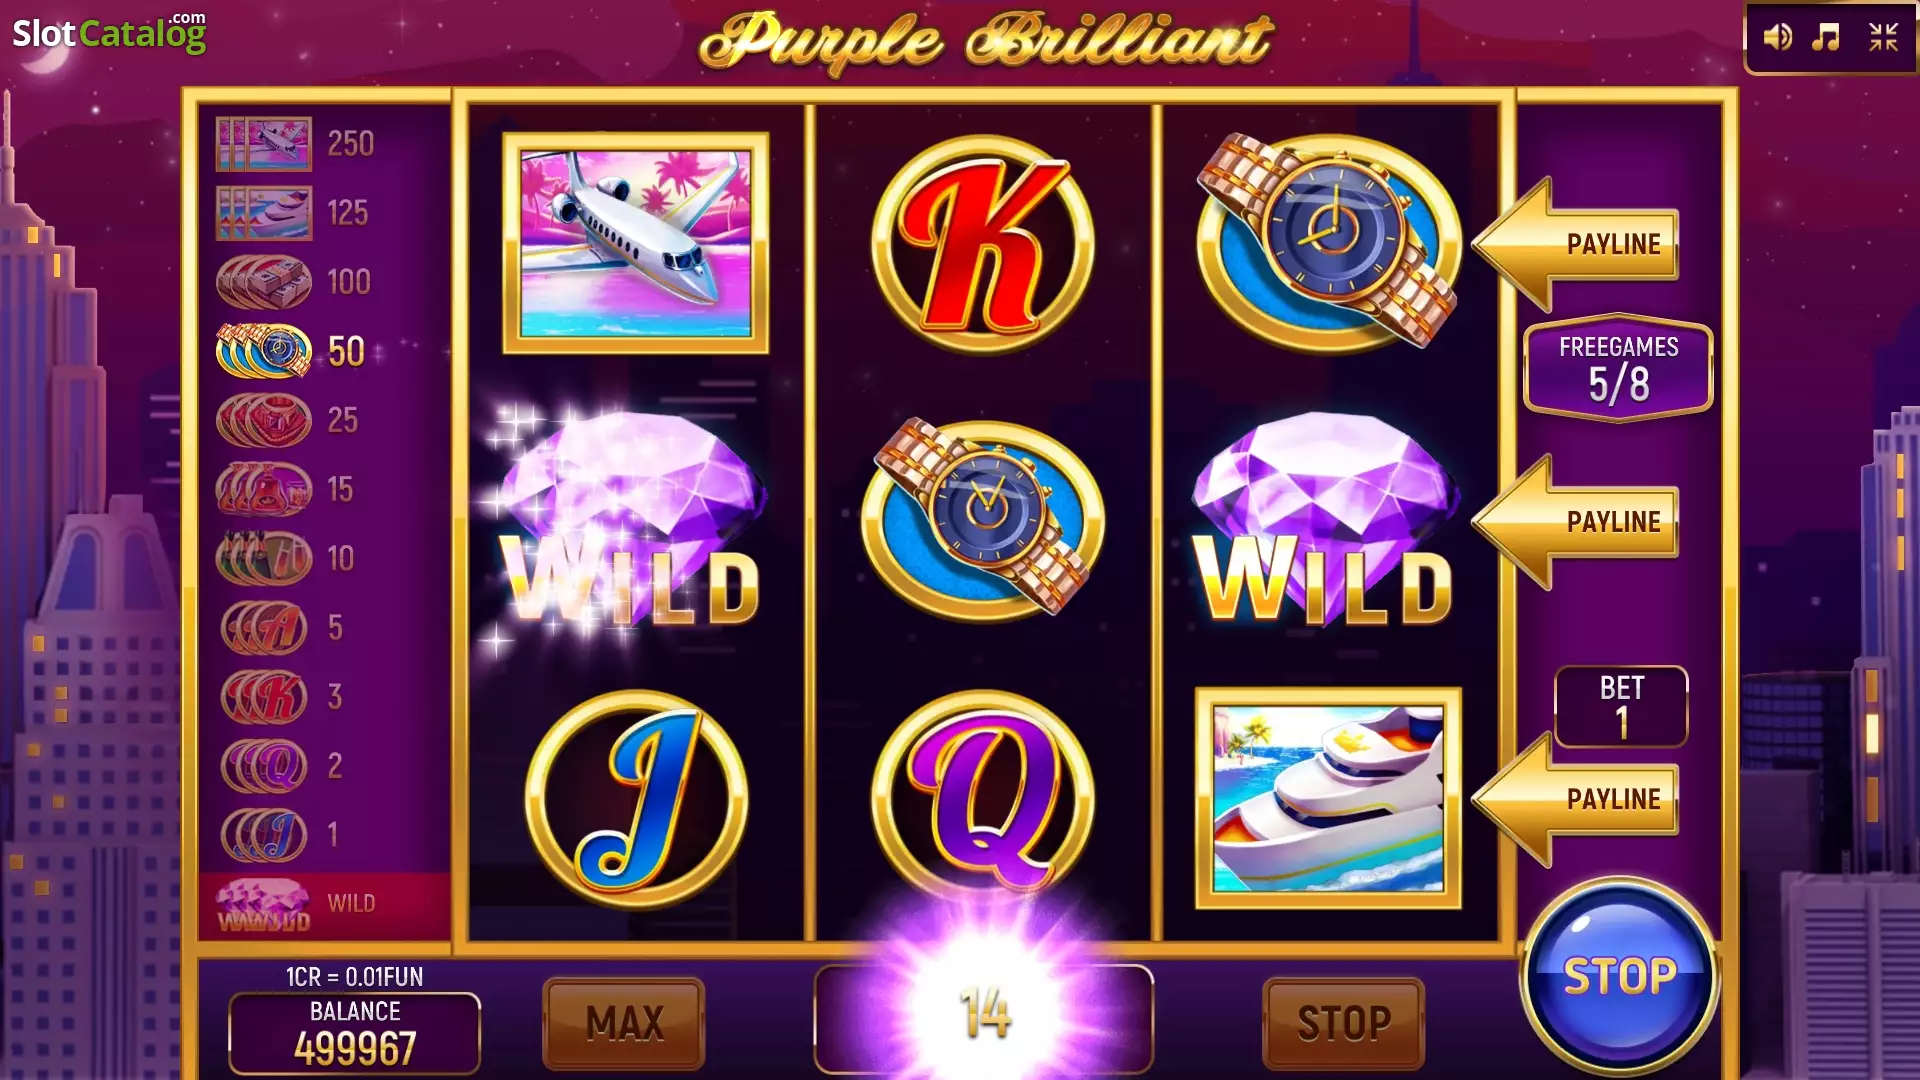Click the watch symbol on middle reel
This screenshot has width=1920, height=1080.
click(983, 518)
